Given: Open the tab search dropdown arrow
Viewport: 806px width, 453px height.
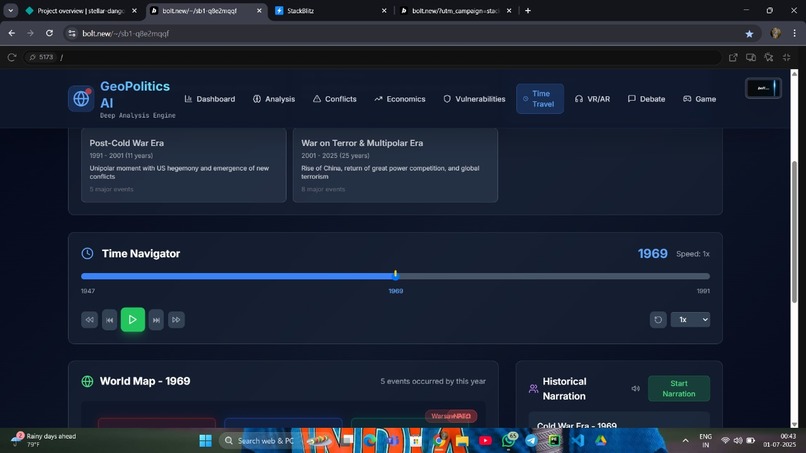Looking at the screenshot, I should pyautogui.click(x=10, y=10).
